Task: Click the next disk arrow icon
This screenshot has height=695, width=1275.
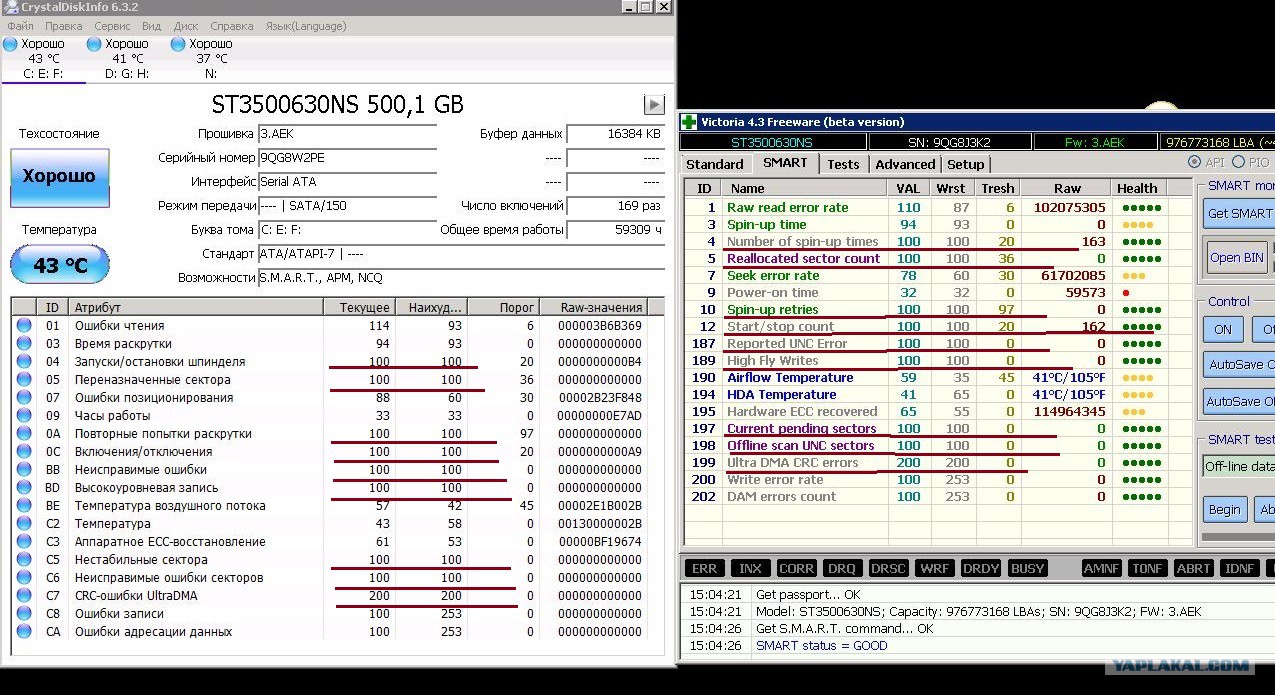Action: (x=654, y=104)
